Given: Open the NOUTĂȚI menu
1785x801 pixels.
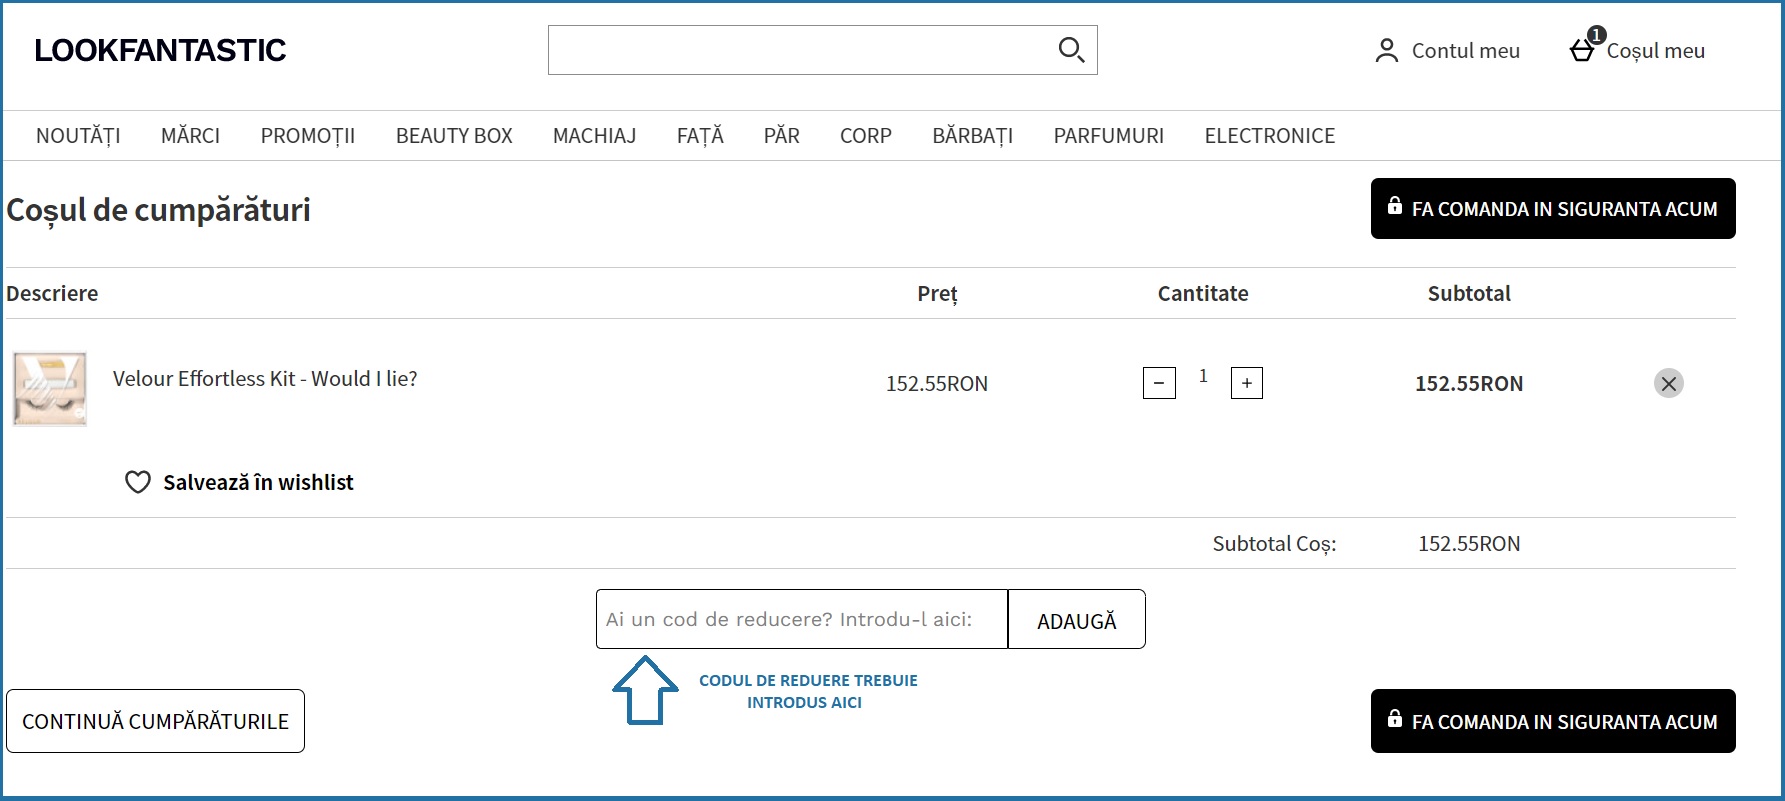Looking at the screenshot, I should (78, 136).
